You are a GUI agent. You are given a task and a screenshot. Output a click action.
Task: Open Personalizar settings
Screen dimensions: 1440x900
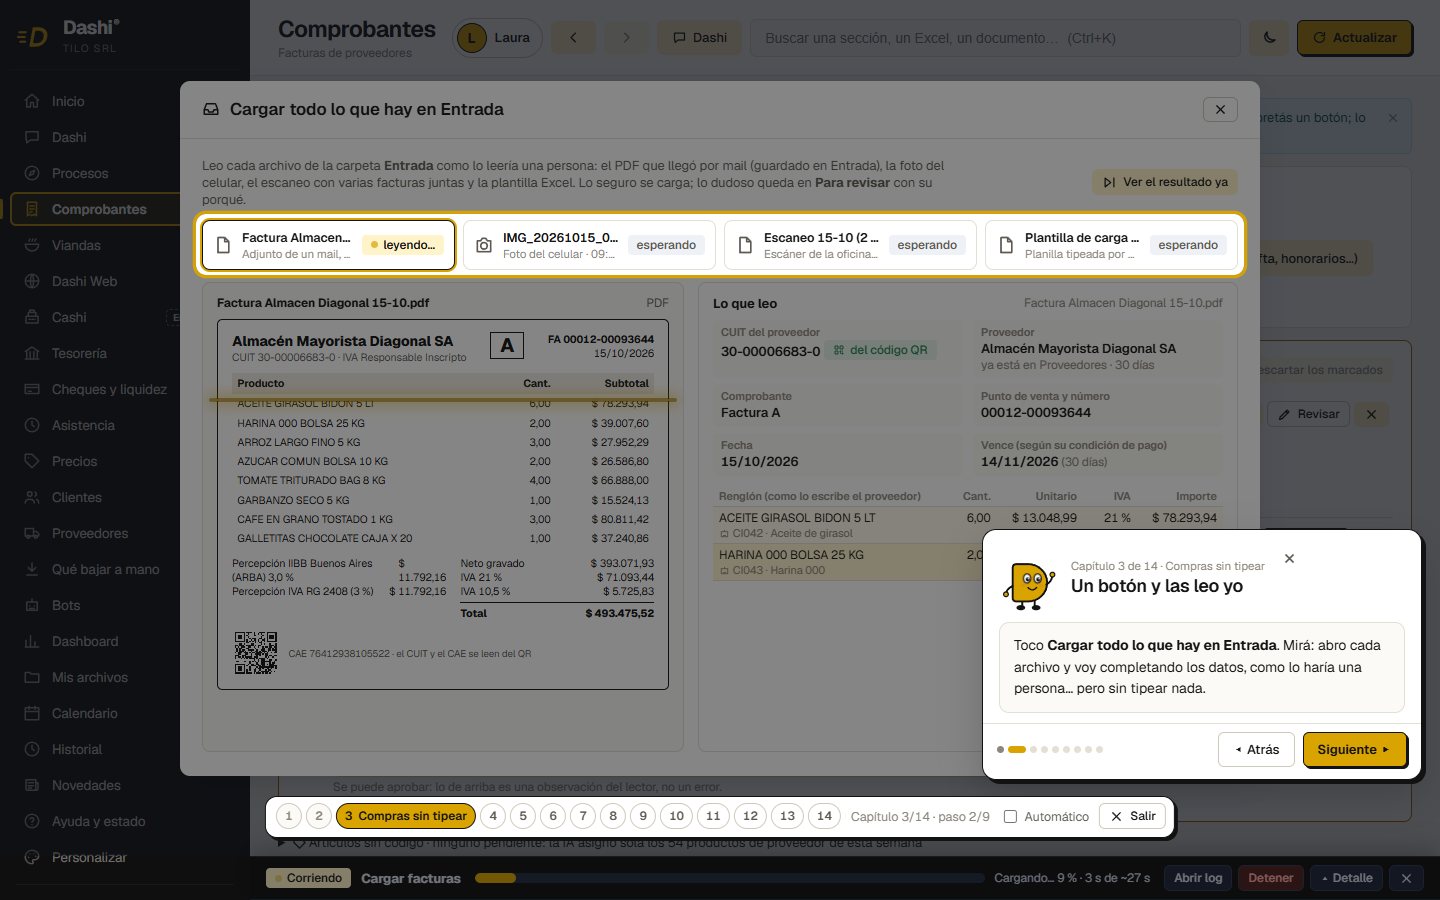[x=89, y=857]
